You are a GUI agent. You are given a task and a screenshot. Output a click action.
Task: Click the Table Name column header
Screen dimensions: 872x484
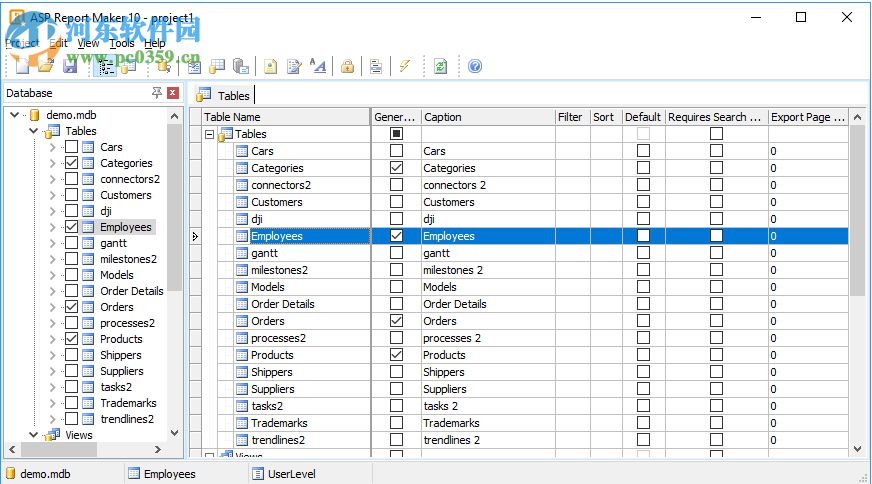[286, 117]
